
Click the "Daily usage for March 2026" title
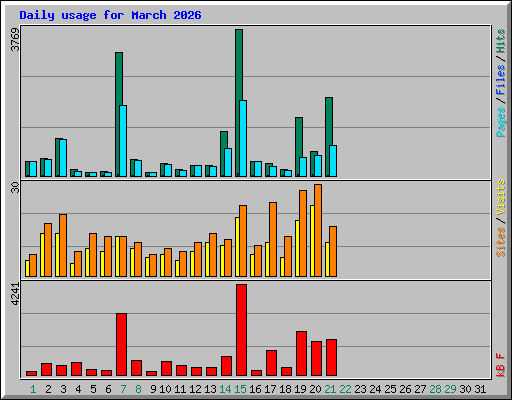[110, 15]
